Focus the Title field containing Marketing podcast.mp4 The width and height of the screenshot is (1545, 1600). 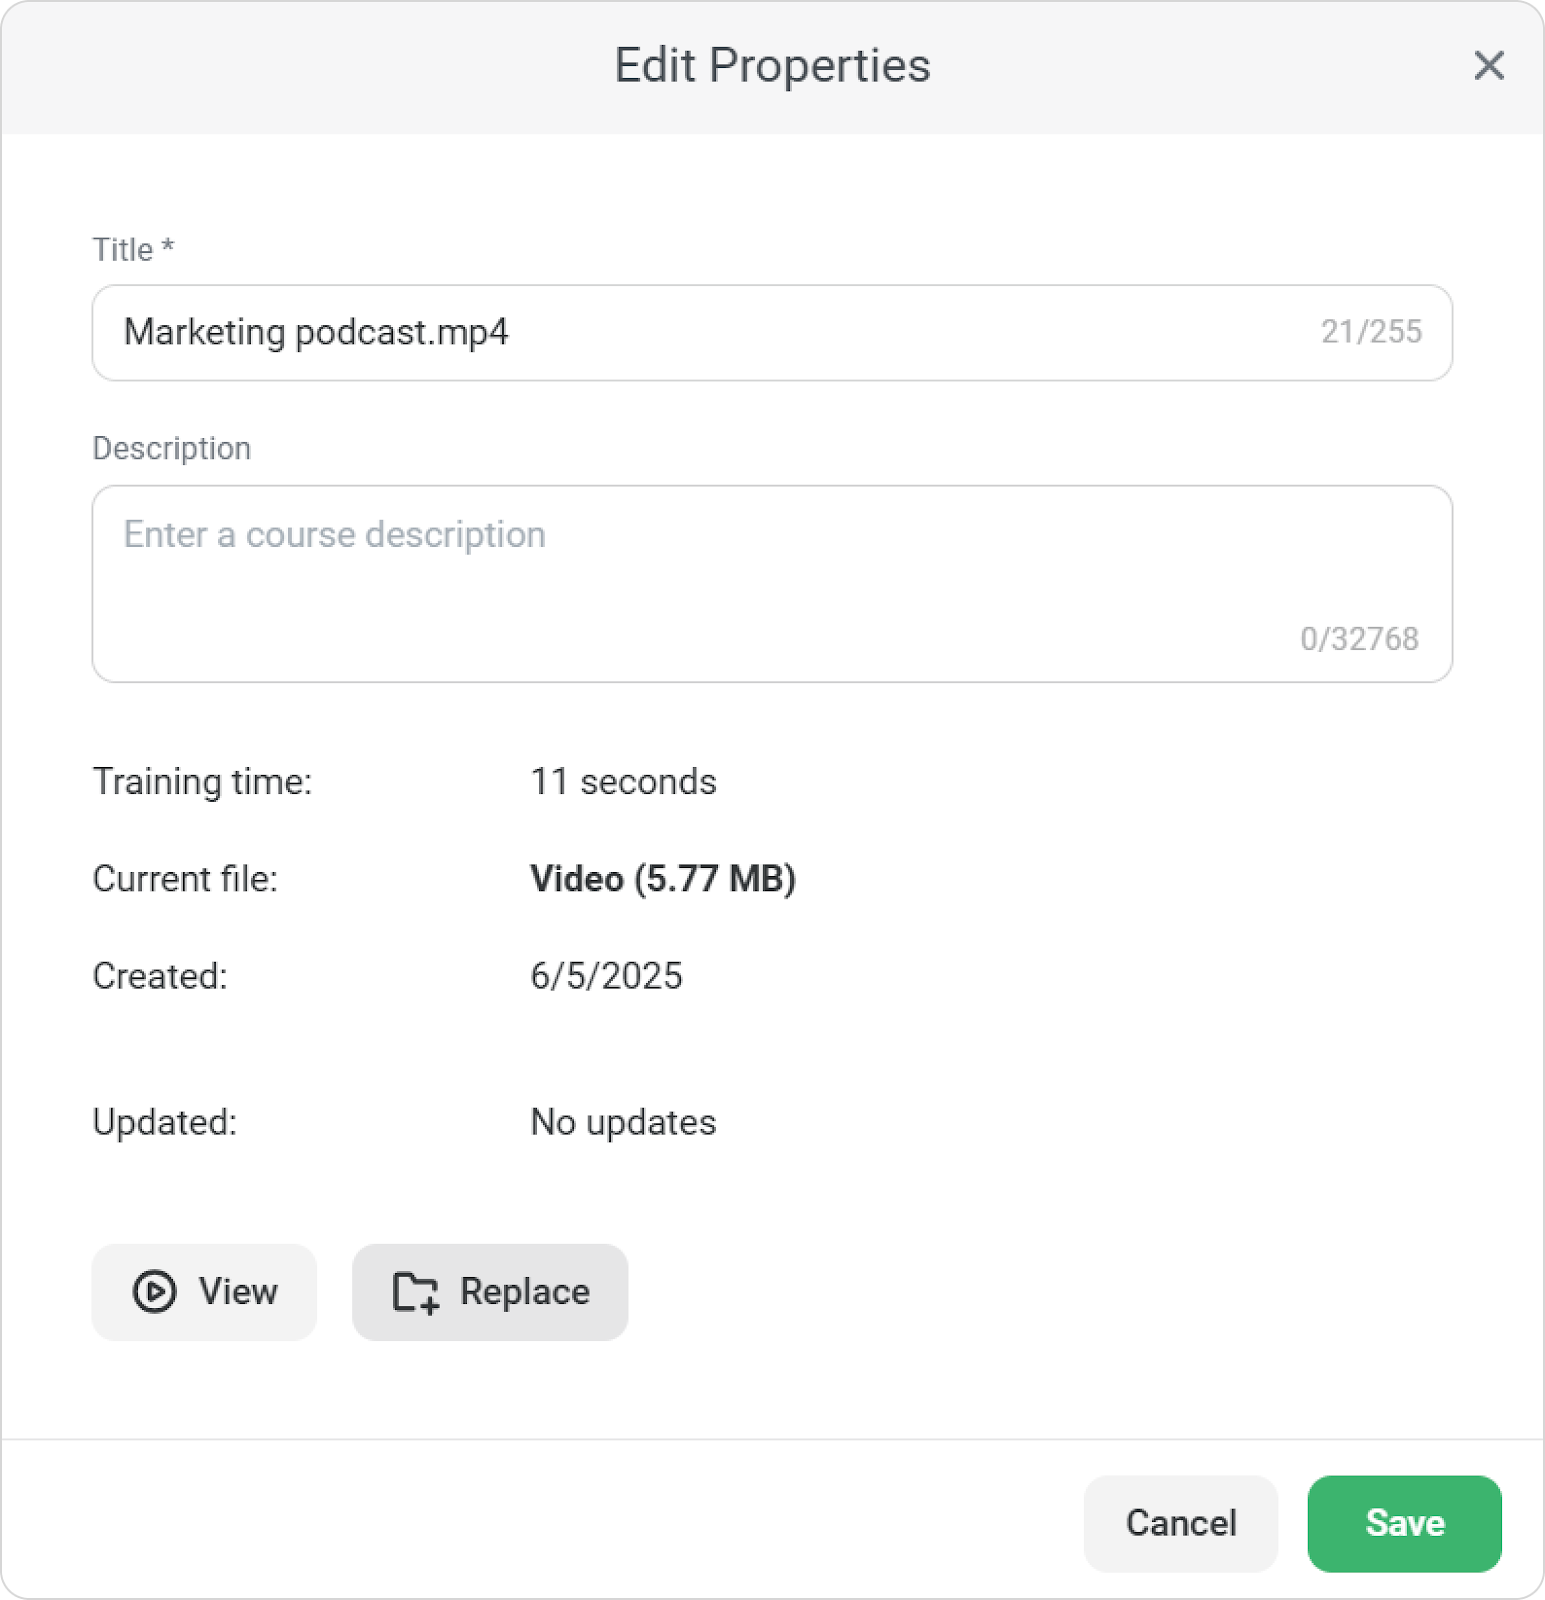[700, 332]
